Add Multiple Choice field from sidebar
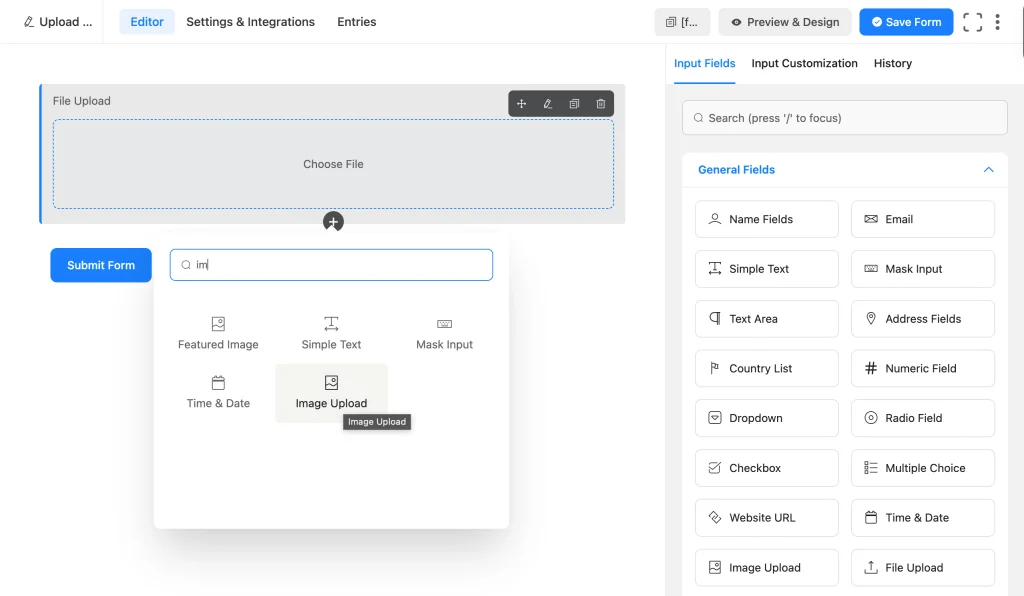The width and height of the screenshot is (1024, 596). (x=923, y=468)
